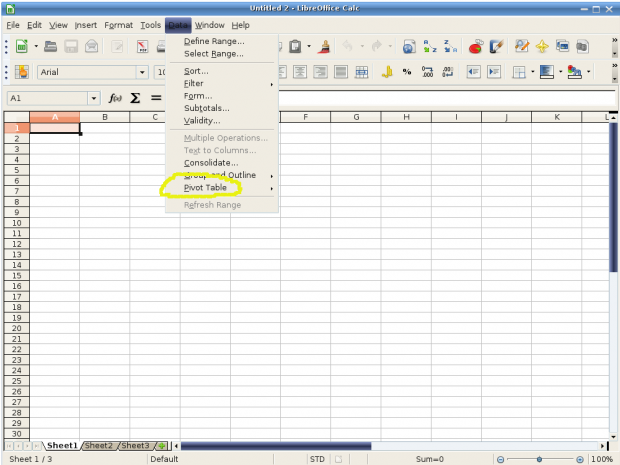Click the Sum sigma icon
Viewport: 620px width, 465px height.
pyautogui.click(x=135, y=98)
